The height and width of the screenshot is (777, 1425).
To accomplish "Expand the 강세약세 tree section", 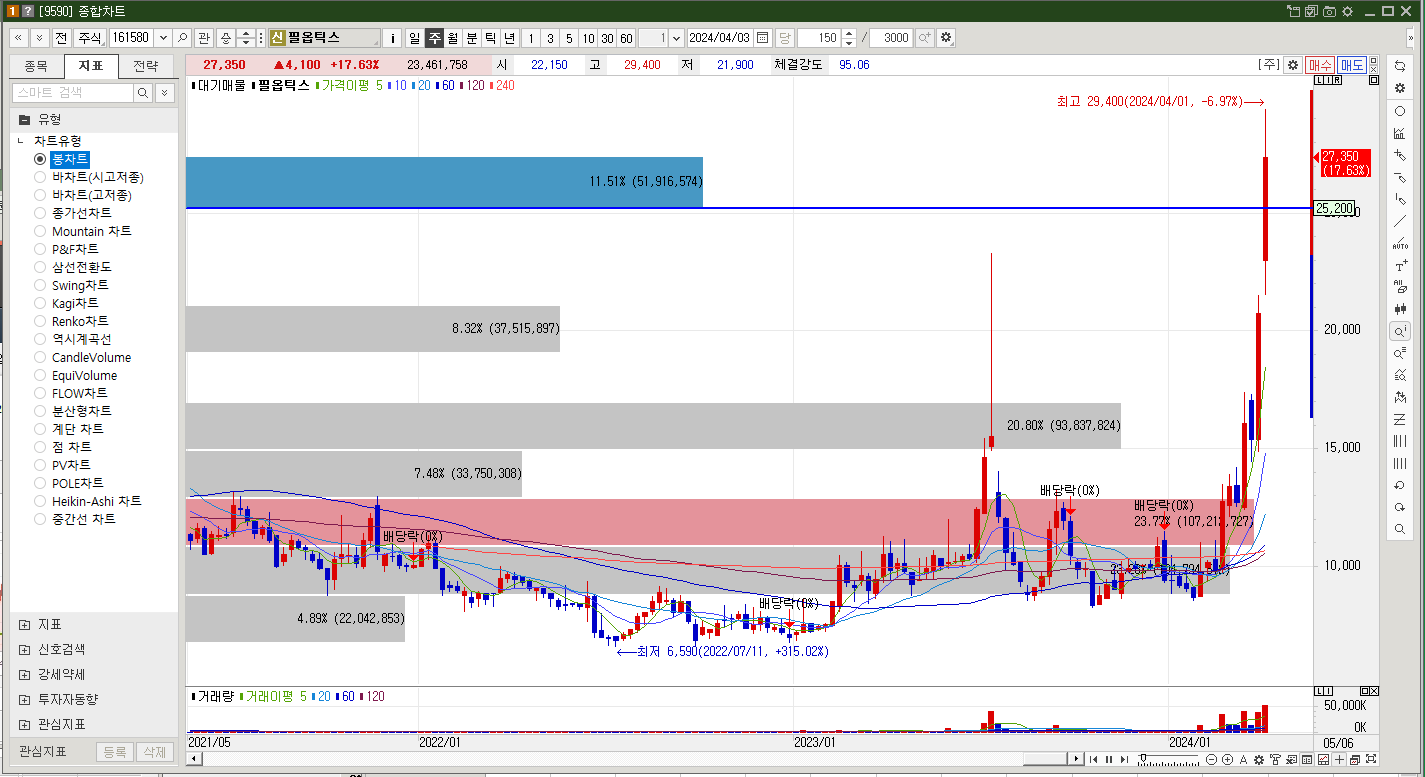I will click(24, 674).
